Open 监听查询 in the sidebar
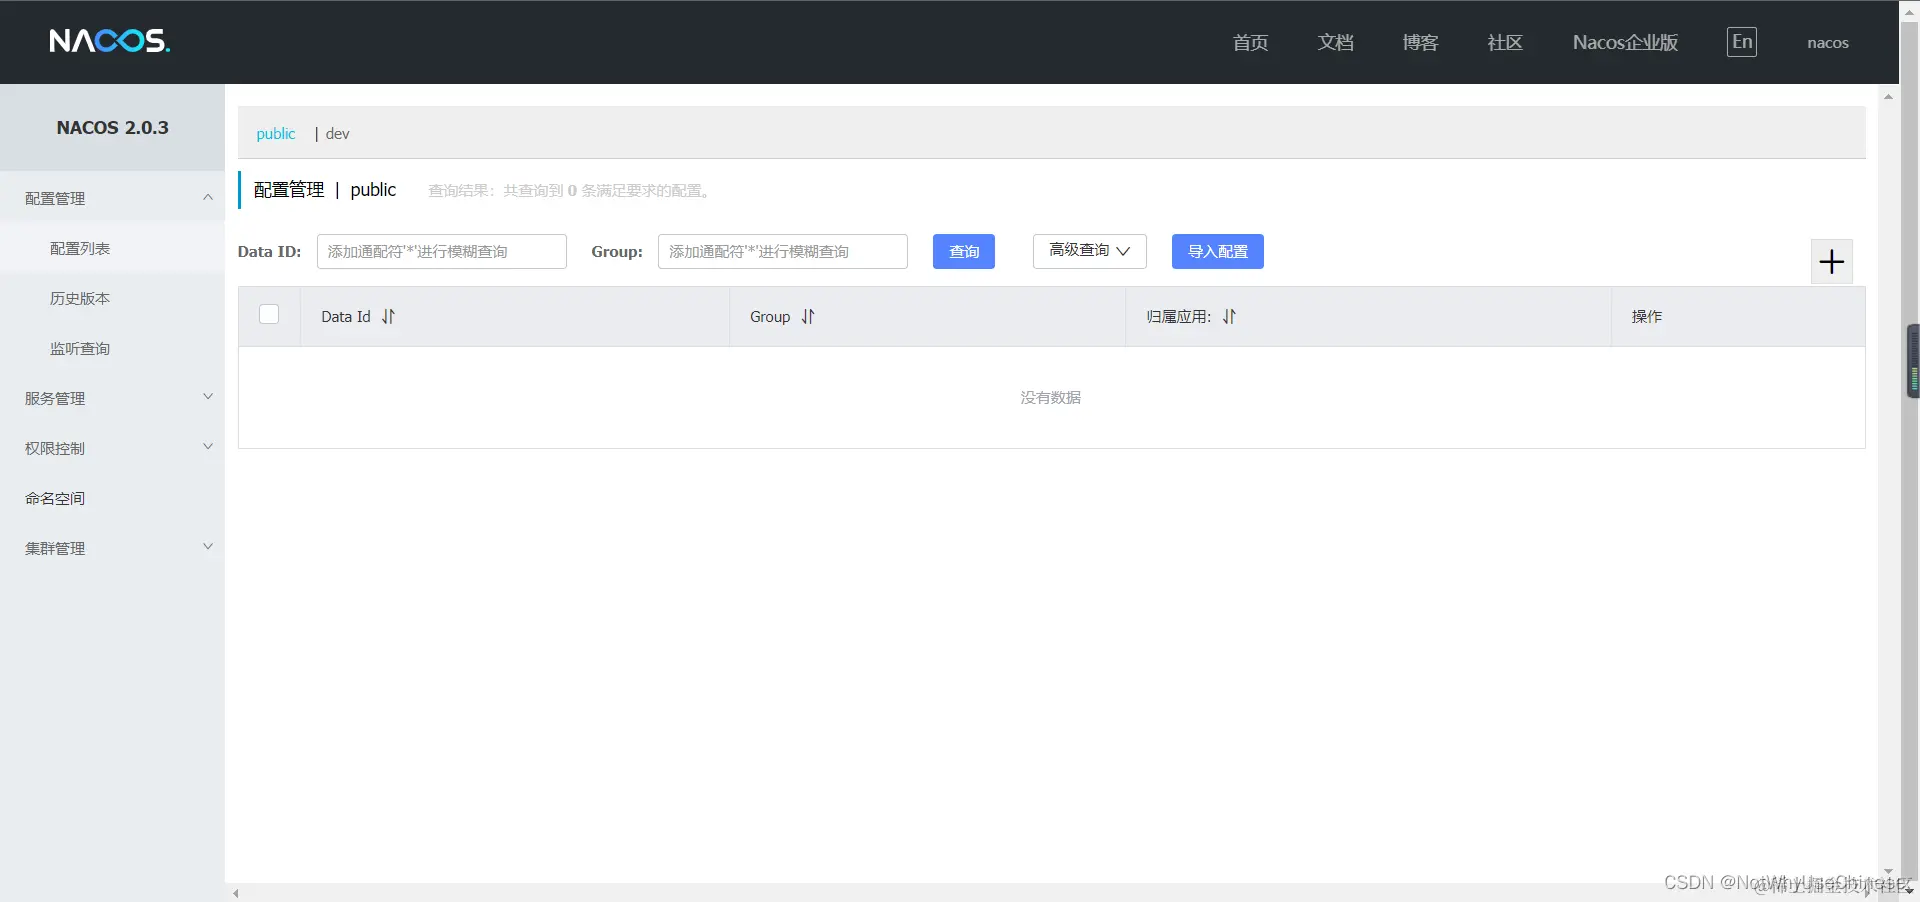This screenshot has width=1920, height=902. (x=112, y=348)
